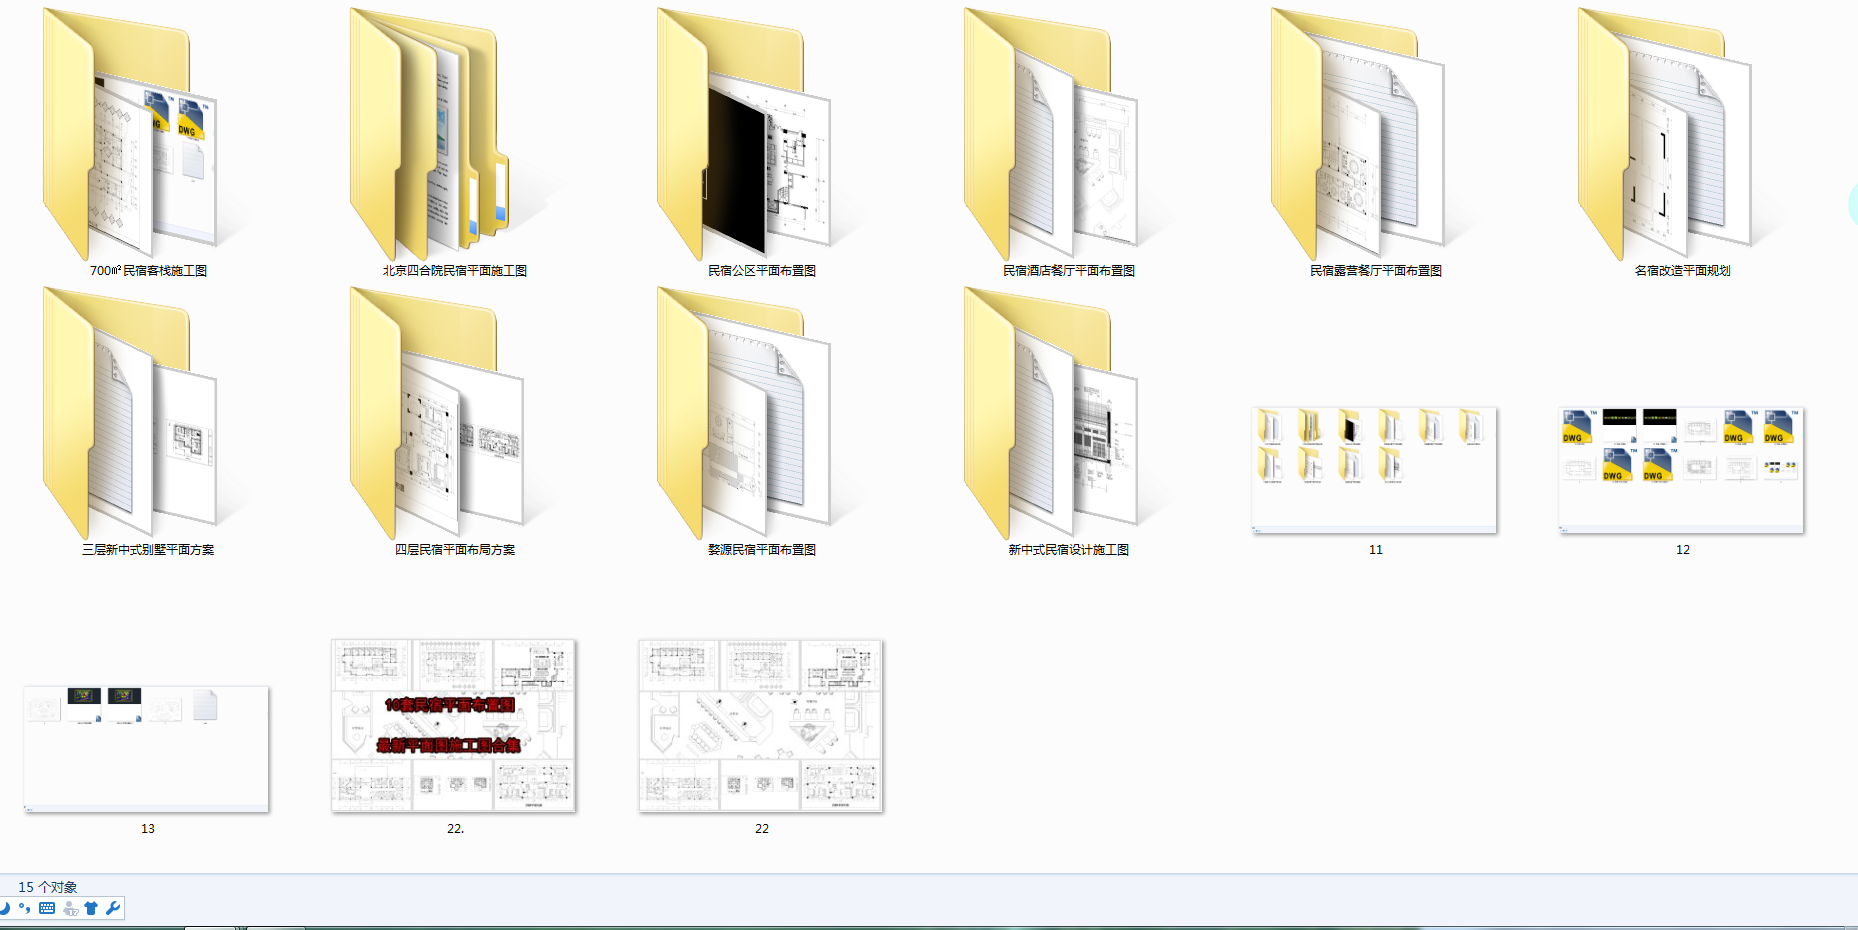Select the image thumbnail named 12

[x=1681, y=470]
